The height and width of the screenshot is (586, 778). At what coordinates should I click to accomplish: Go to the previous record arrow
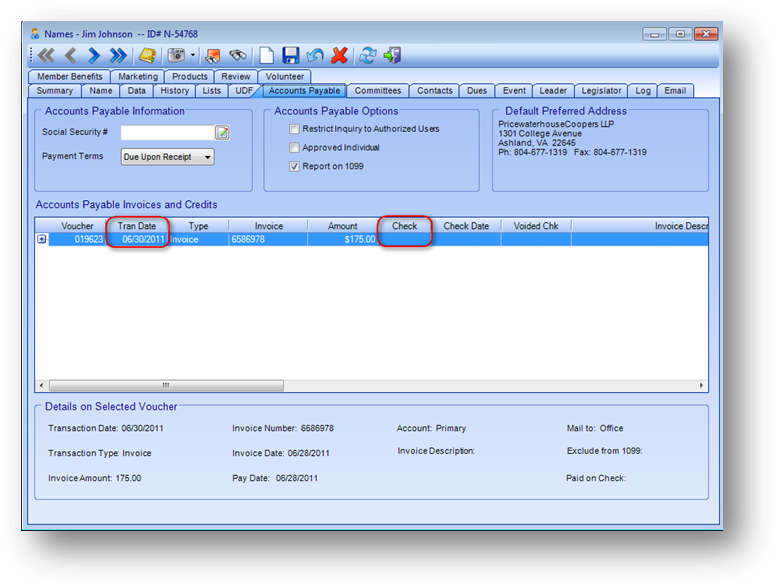(x=70, y=55)
